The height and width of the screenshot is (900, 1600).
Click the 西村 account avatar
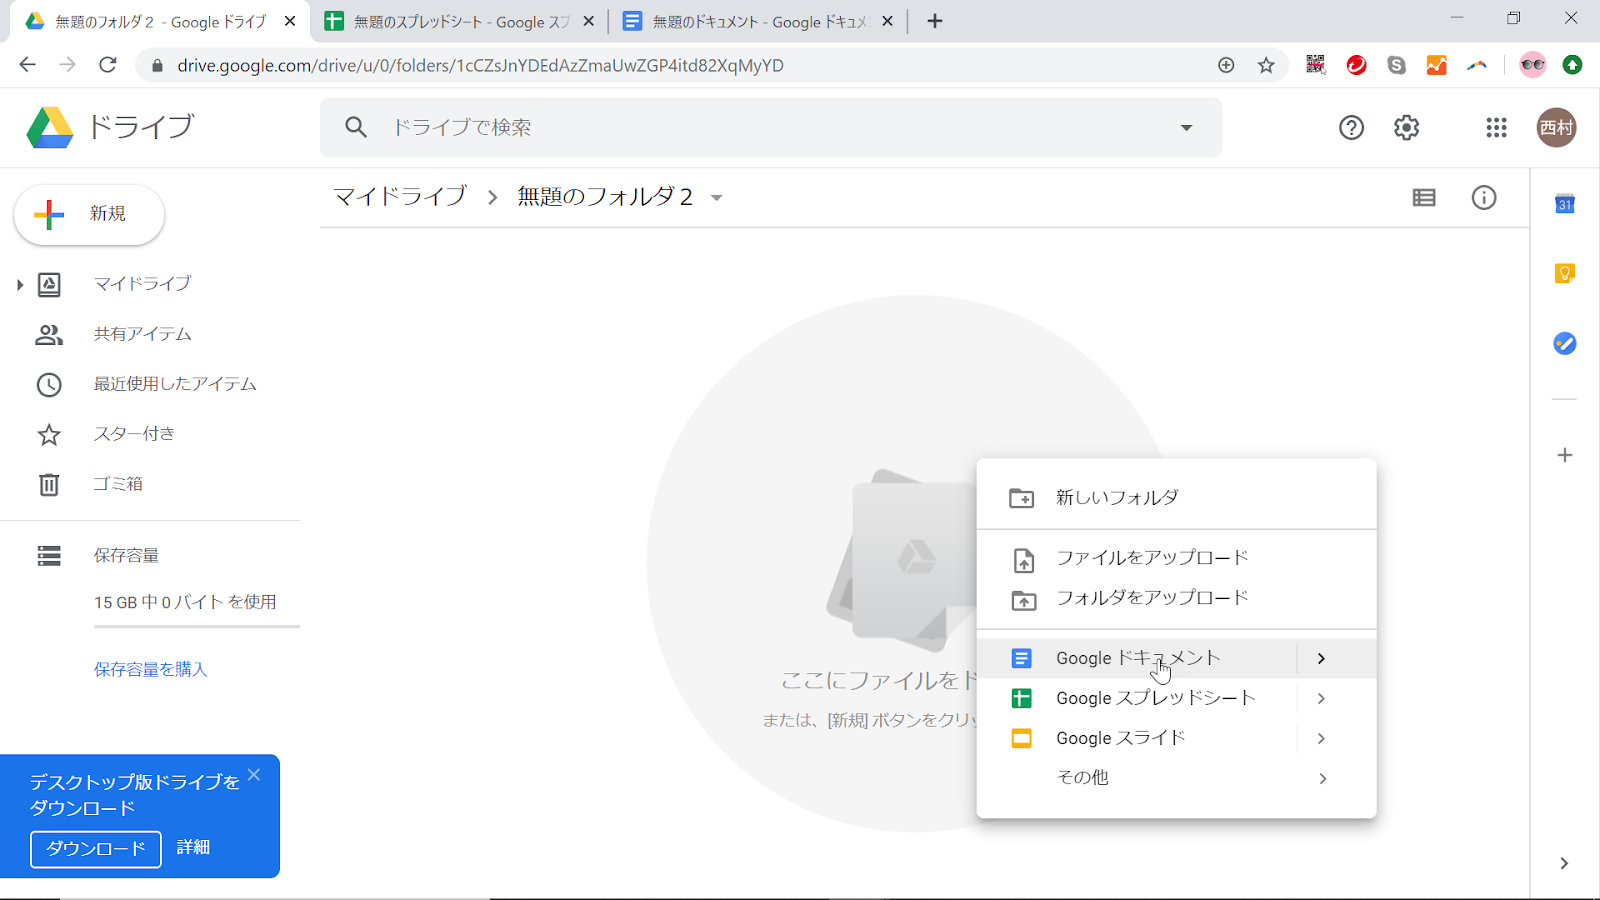tap(1556, 127)
